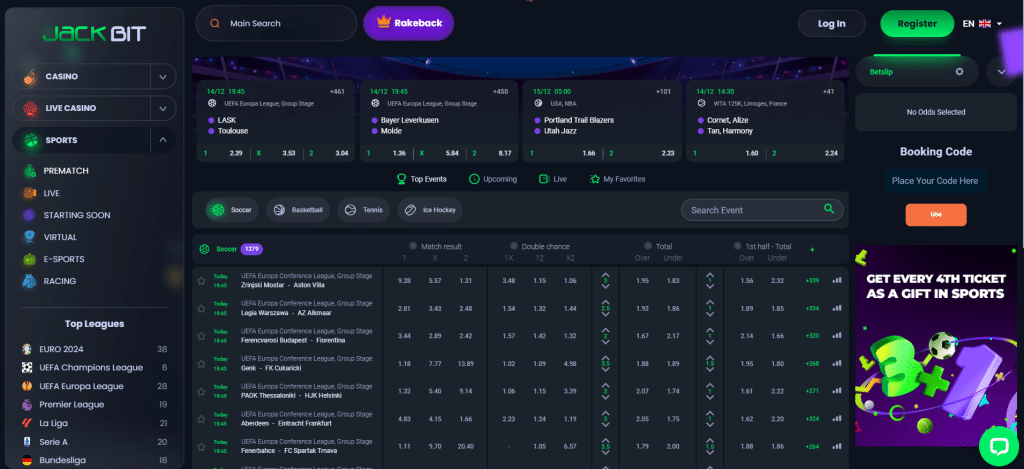
Task: Select the Soccer sport tab
Action: click(x=232, y=210)
